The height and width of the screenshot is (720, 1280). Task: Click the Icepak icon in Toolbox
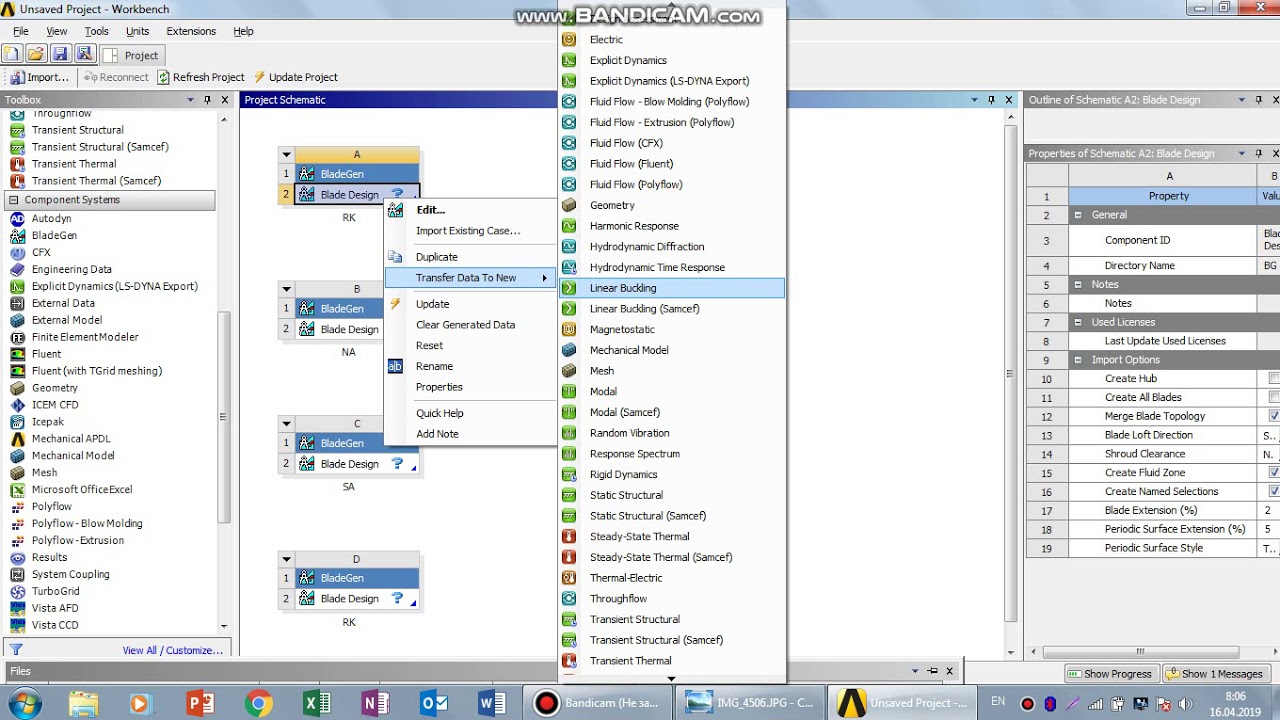17,422
